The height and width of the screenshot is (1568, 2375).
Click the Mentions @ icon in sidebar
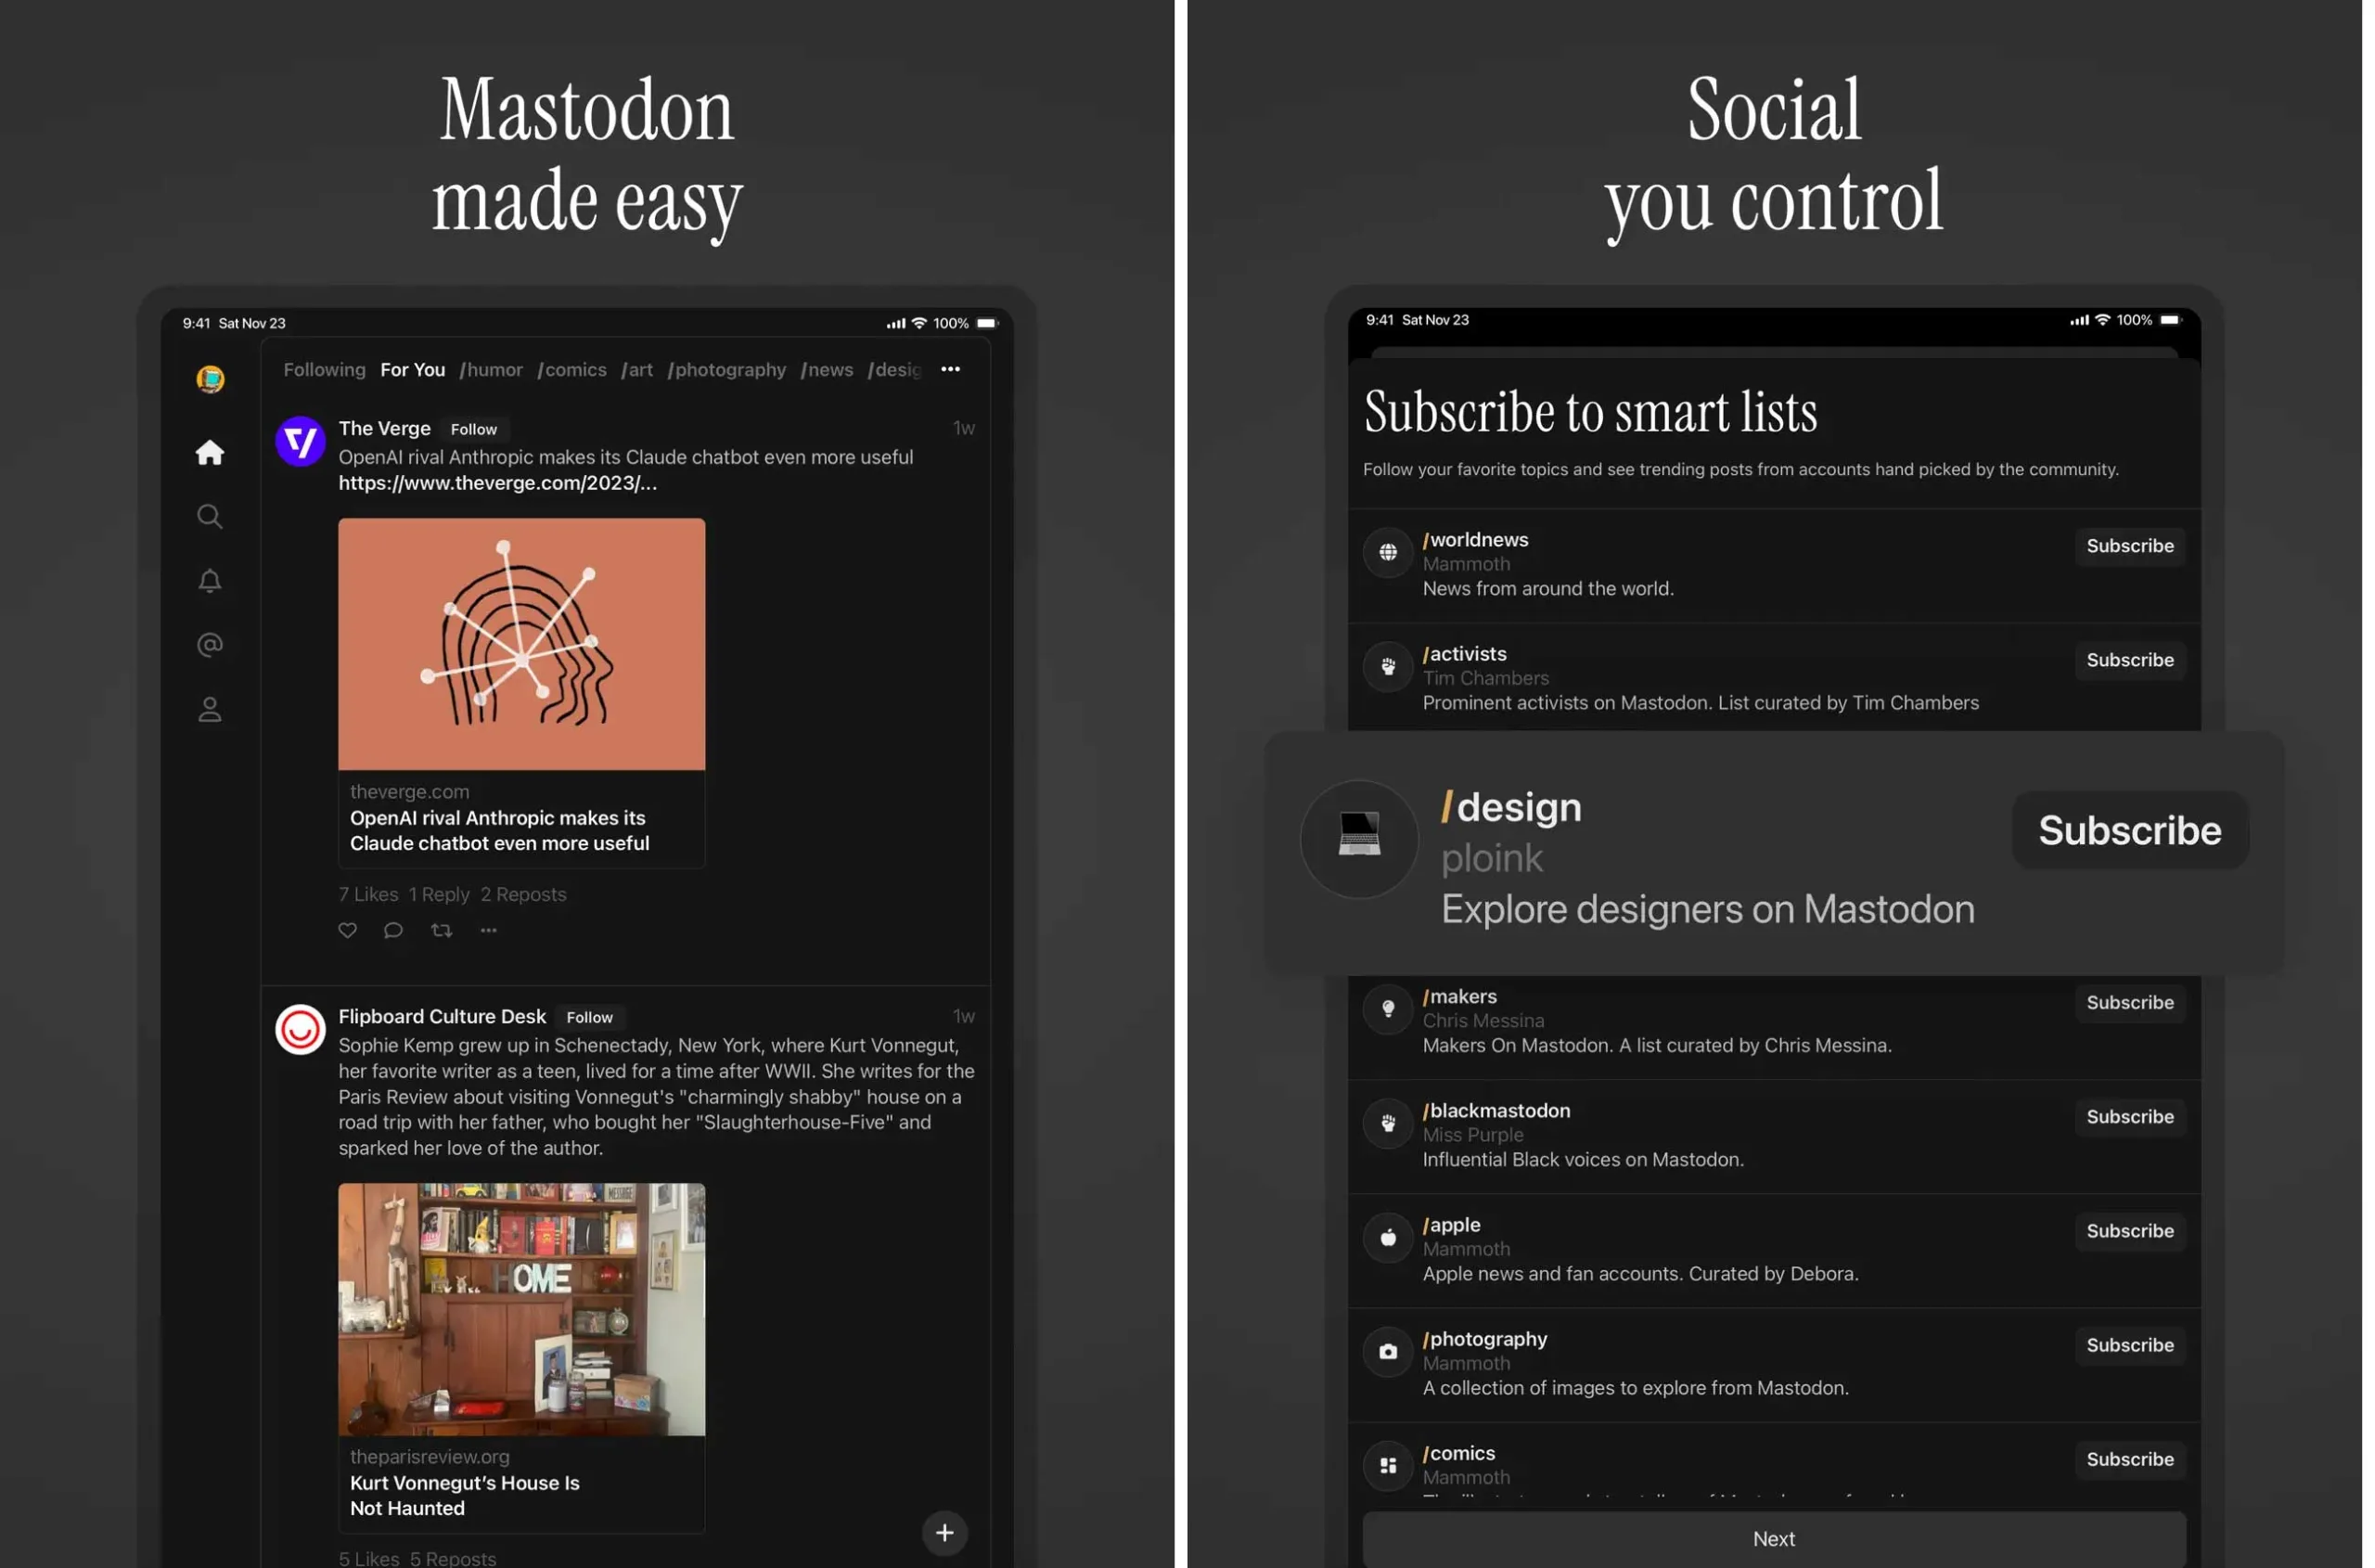click(x=208, y=648)
